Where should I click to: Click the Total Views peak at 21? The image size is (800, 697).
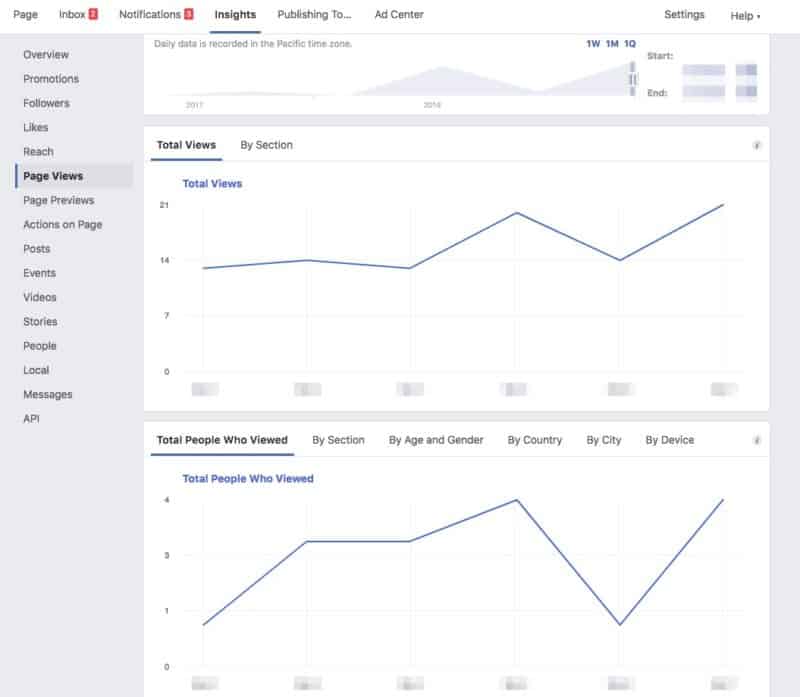(723, 205)
